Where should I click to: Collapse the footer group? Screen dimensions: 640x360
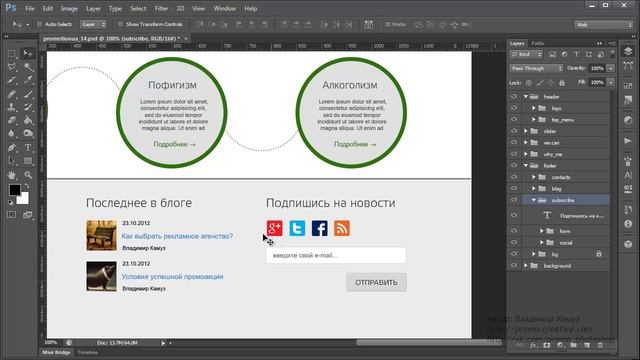click(526, 165)
